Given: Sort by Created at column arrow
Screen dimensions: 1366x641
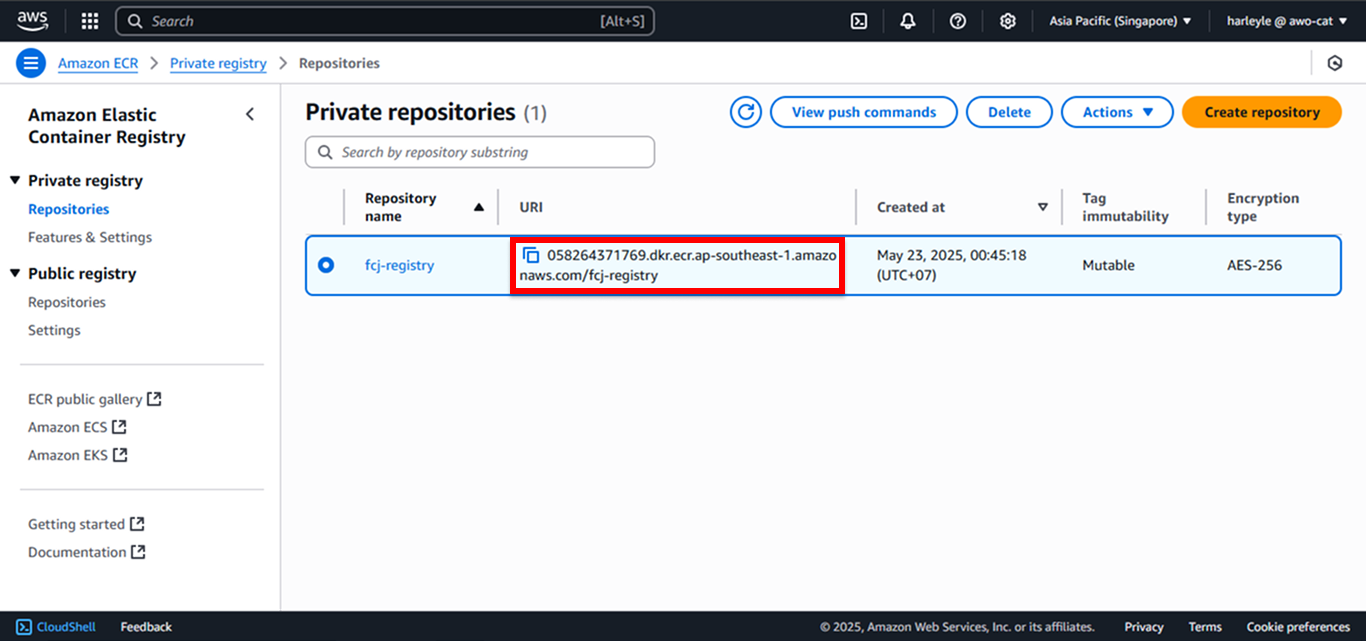Looking at the screenshot, I should click(x=1043, y=207).
